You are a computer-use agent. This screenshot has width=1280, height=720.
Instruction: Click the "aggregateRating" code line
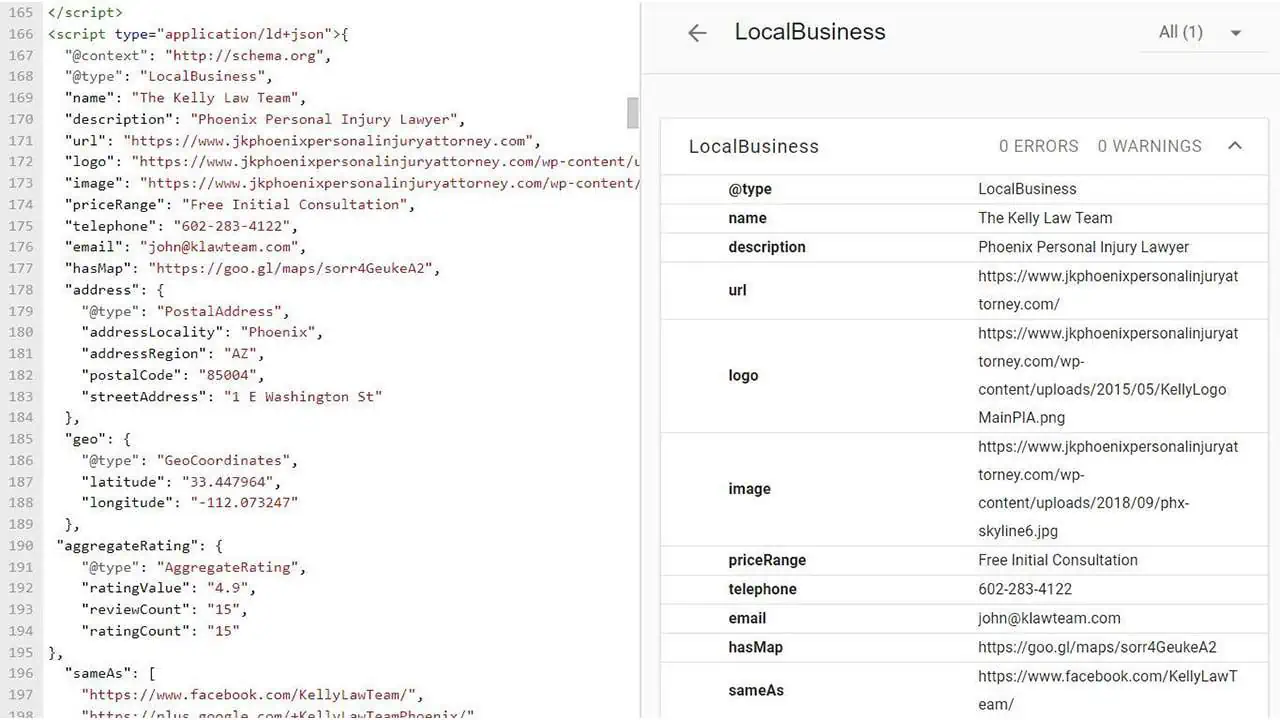click(139, 545)
